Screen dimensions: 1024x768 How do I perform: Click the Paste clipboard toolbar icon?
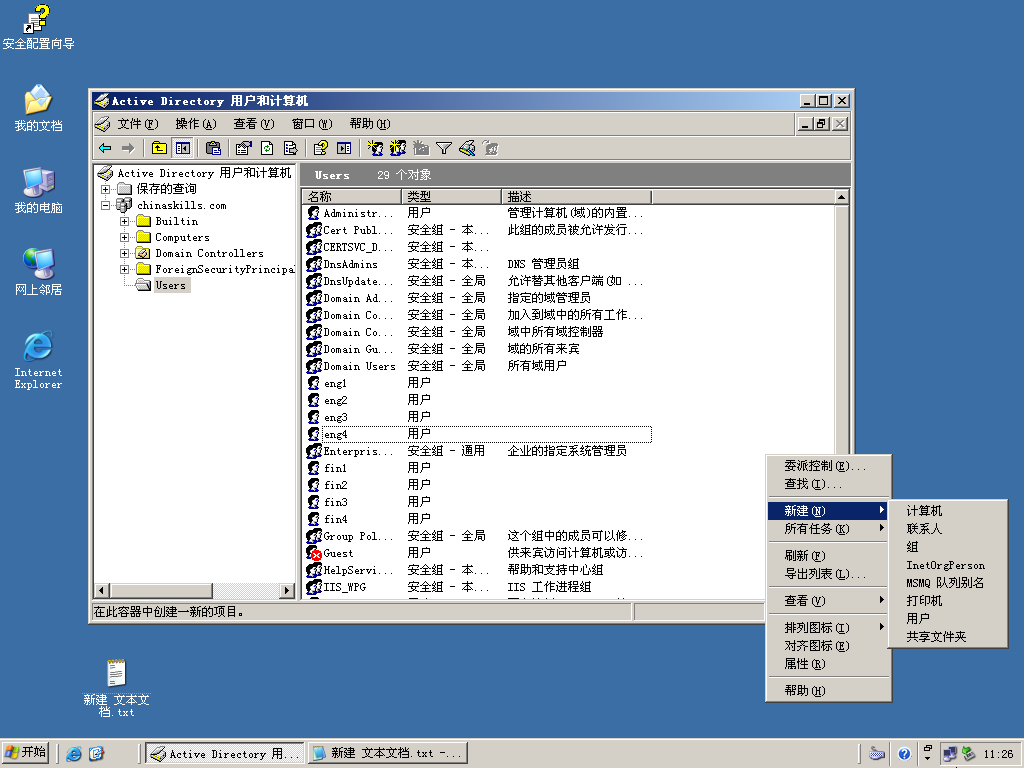tap(213, 148)
